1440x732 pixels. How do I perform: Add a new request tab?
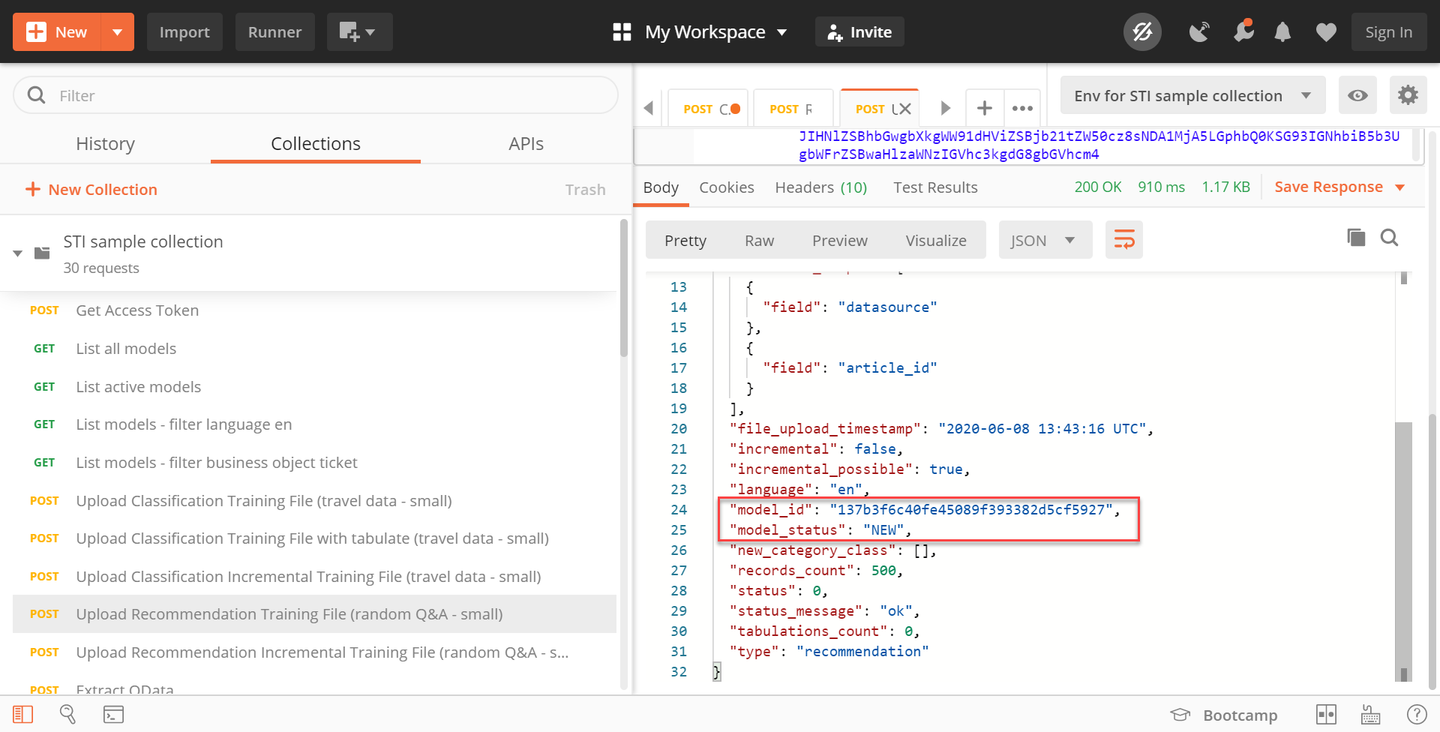pos(985,108)
